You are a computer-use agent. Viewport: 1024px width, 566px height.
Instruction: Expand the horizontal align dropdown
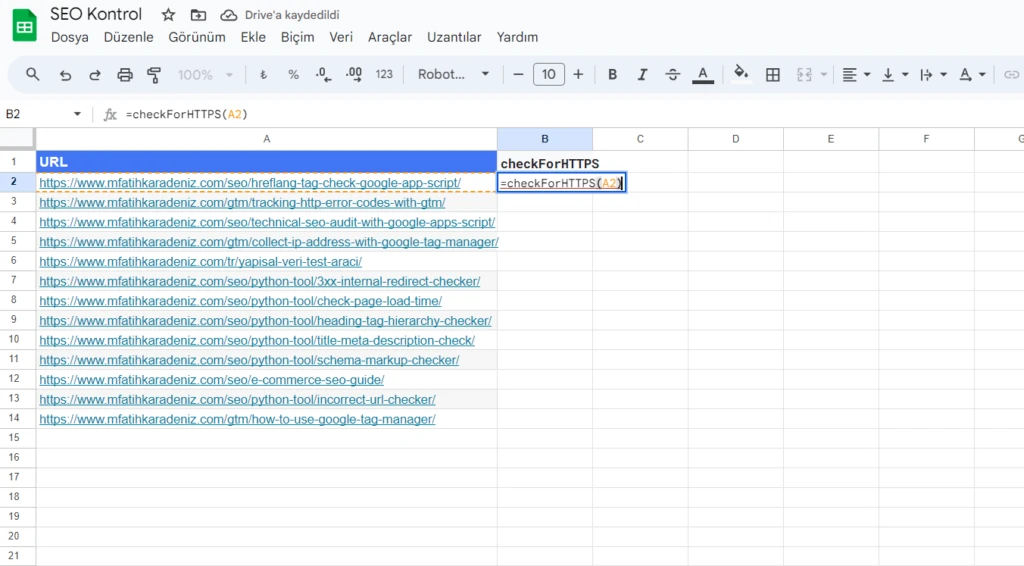[x=856, y=75]
